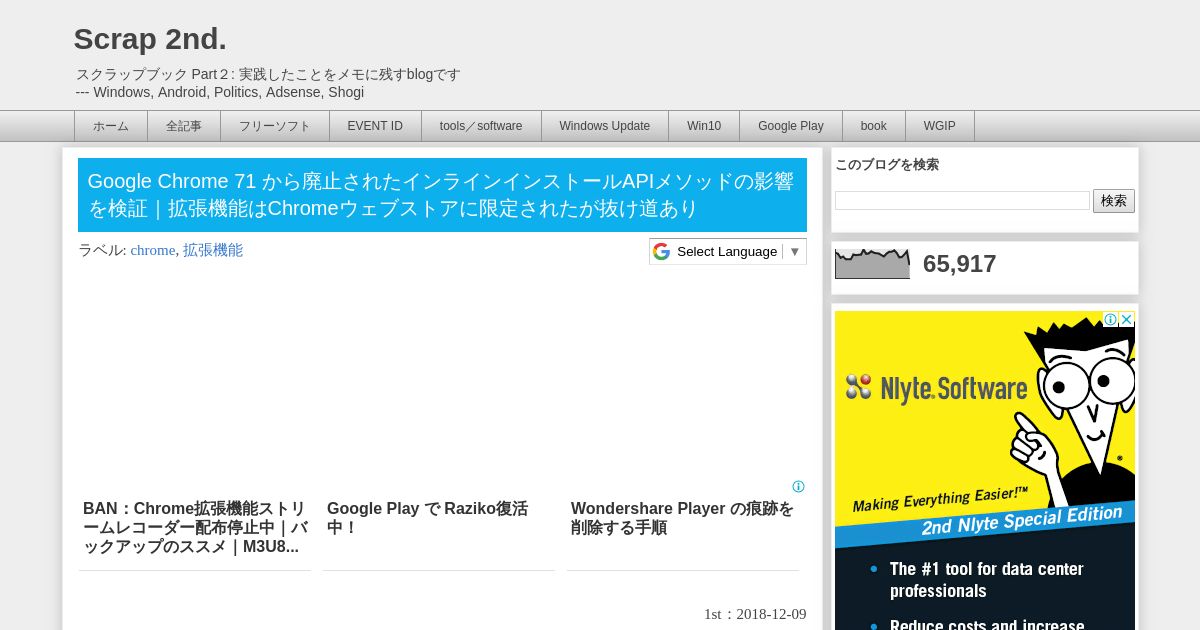Viewport: 1200px width, 630px height.
Task: Go to the Google Play menu item
Action: pyautogui.click(x=791, y=126)
